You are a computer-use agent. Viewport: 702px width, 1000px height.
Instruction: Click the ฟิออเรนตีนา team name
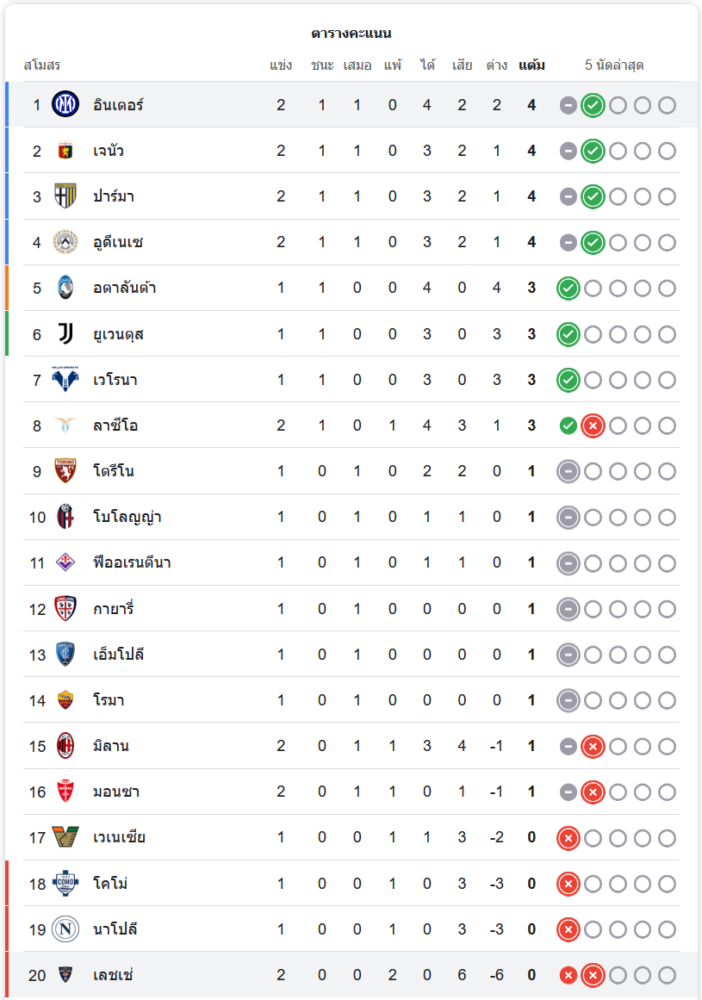(x=132, y=562)
